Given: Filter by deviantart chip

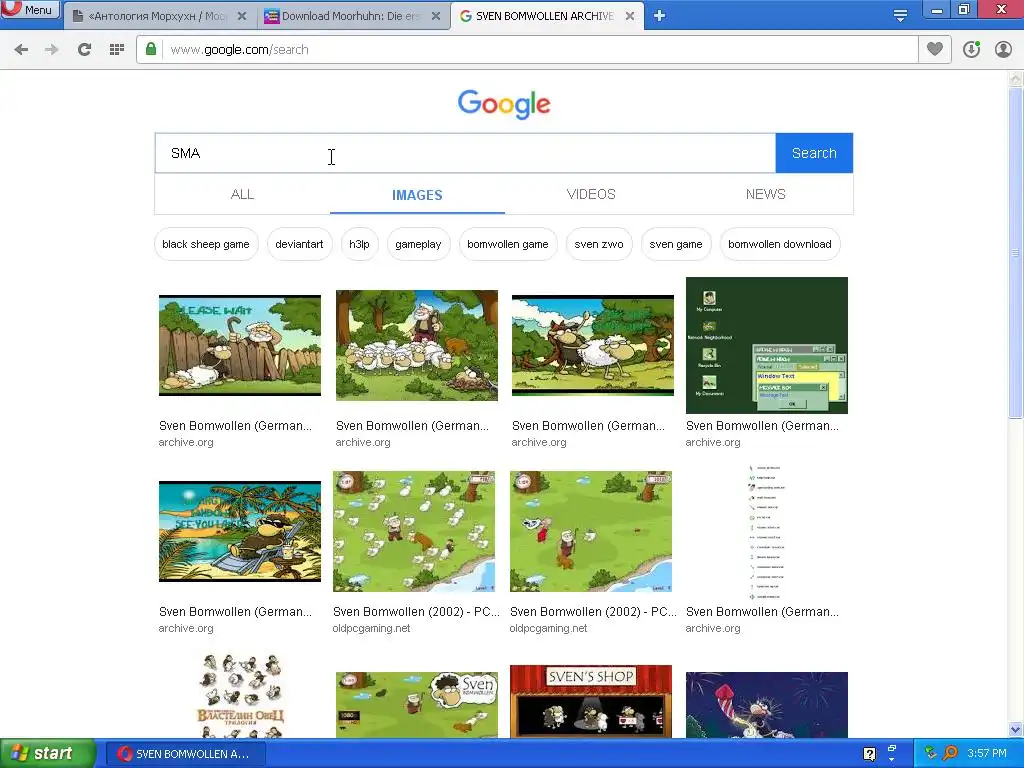Looking at the screenshot, I should pos(299,244).
